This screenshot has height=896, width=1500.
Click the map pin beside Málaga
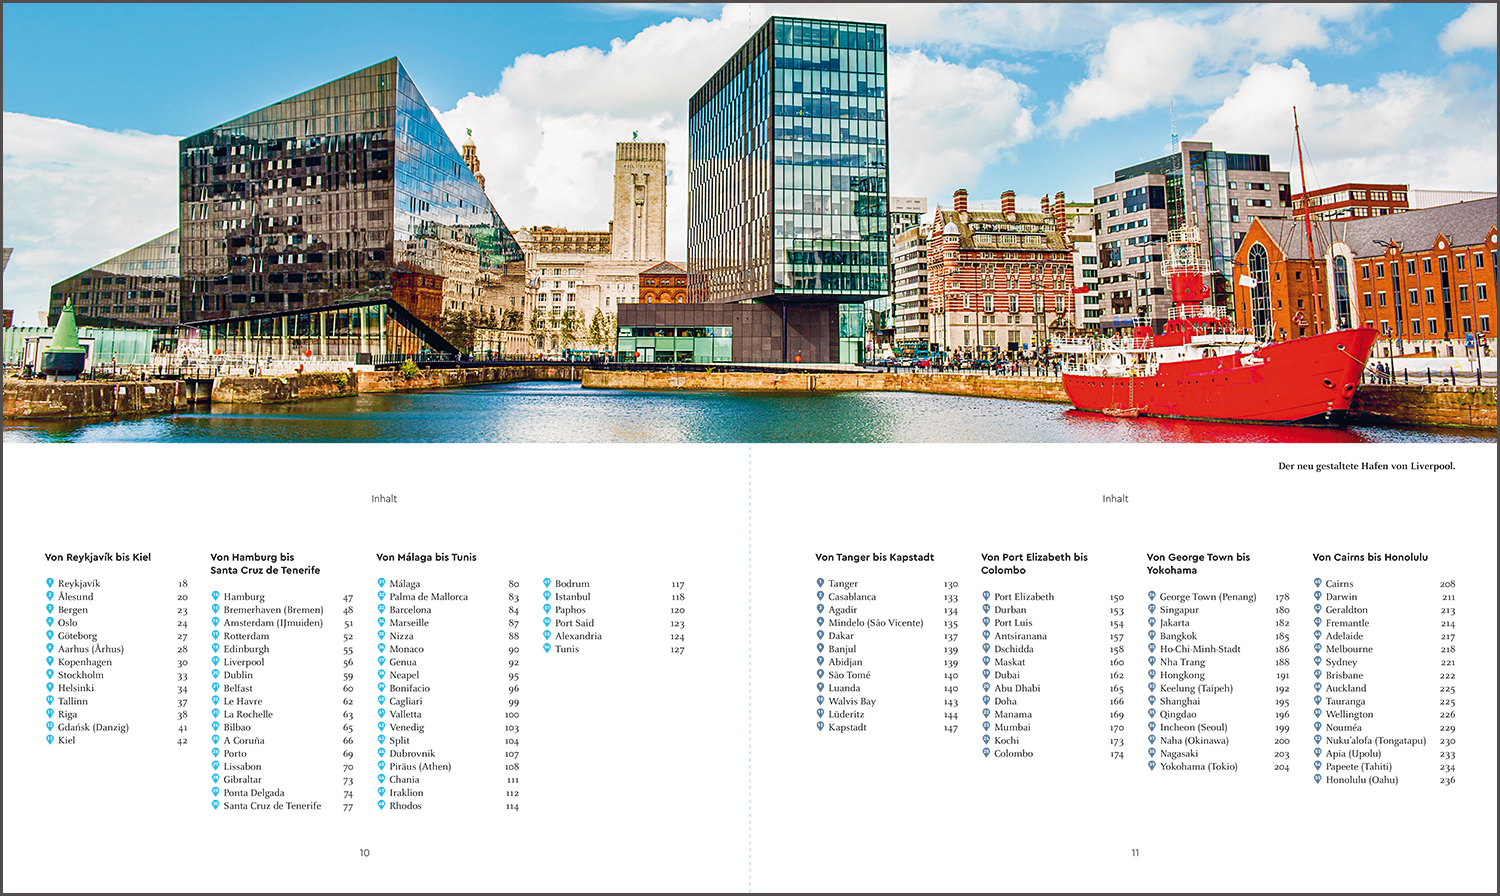coord(381,583)
